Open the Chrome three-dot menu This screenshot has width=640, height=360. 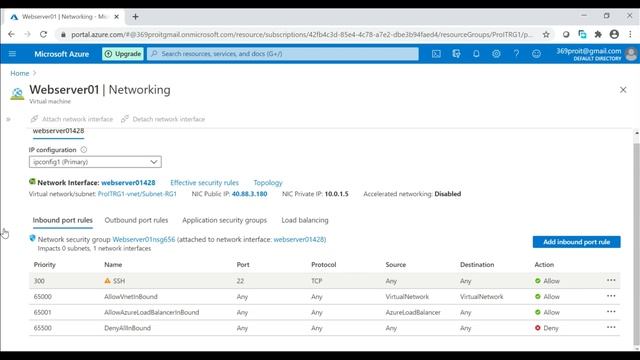pyautogui.click(x=630, y=34)
